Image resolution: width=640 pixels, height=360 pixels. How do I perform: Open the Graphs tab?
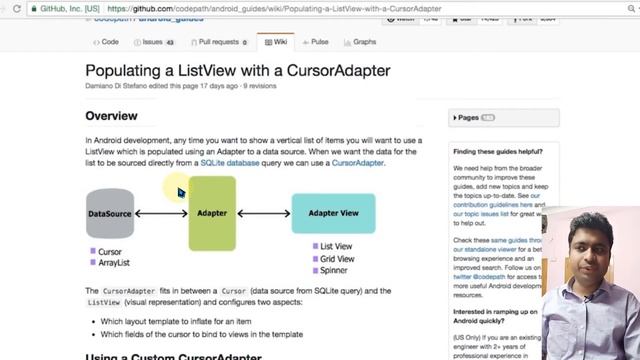tap(360, 42)
